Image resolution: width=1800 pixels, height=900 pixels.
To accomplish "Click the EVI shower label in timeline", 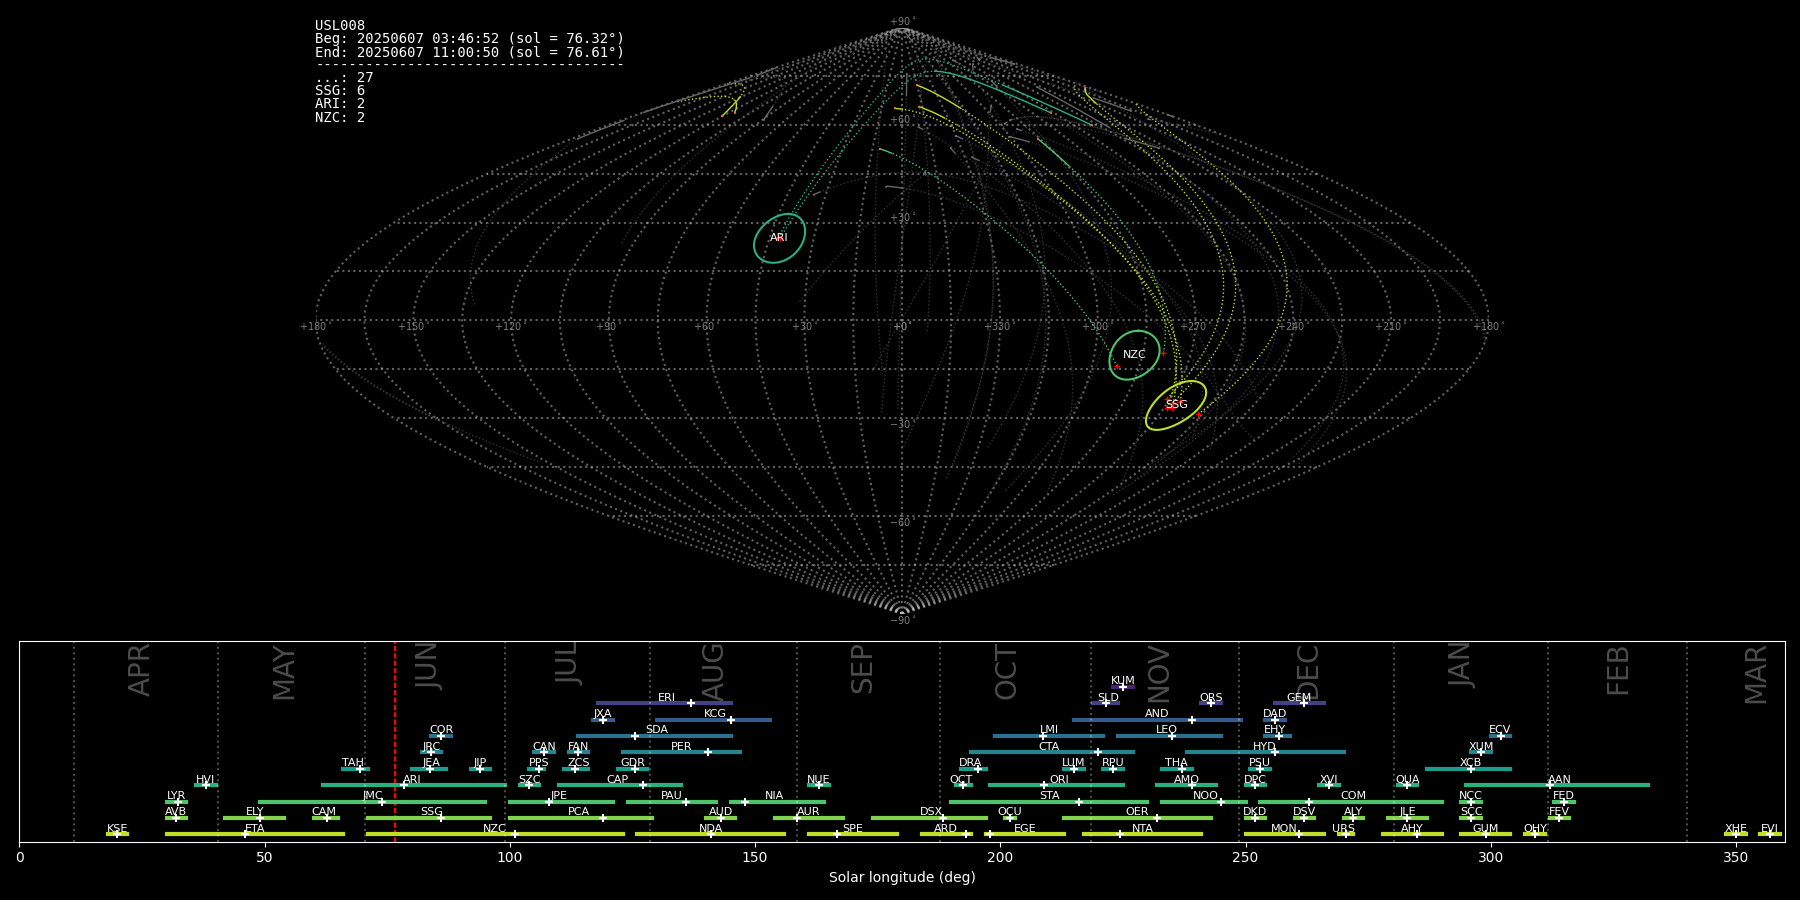I will (1769, 829).
